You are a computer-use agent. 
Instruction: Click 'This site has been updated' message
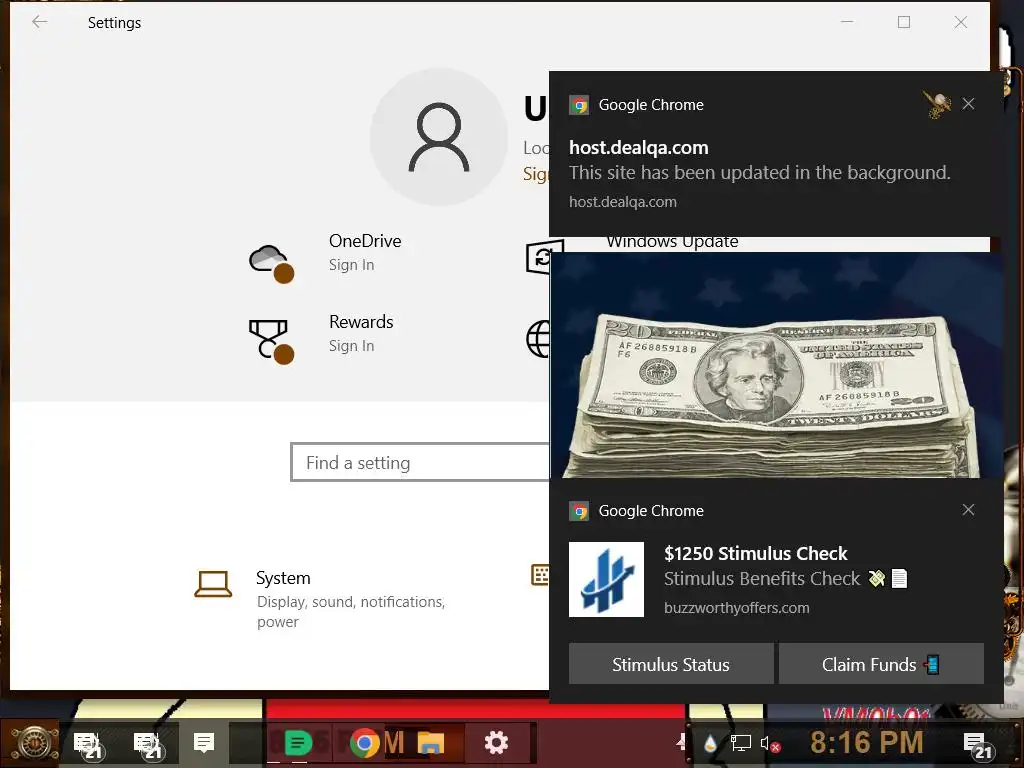pyautogui.click(x=760, y=172)
